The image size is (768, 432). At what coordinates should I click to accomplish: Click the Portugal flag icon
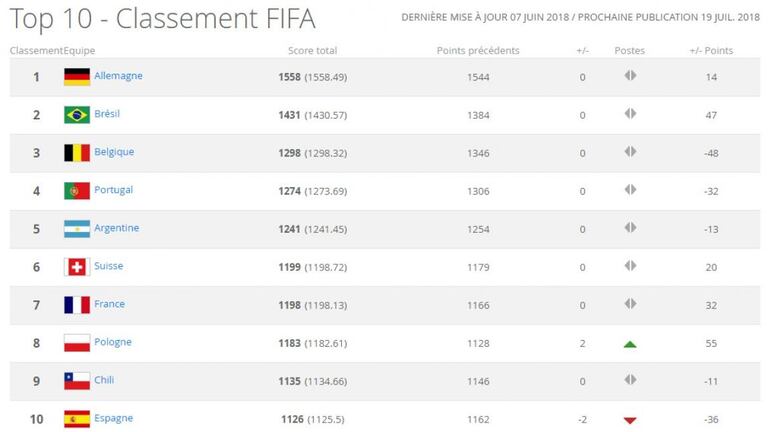(77, 191)
